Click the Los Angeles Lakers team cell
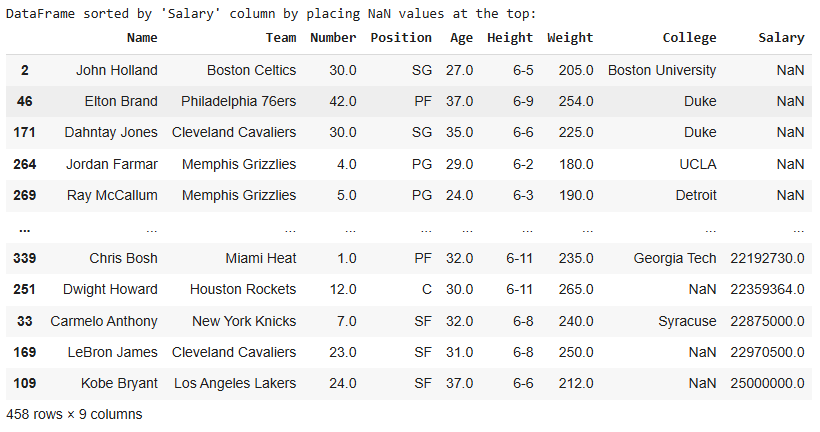The width and height of the screenshot is (820, 432). pyautogui.click(x=235, y=383)
